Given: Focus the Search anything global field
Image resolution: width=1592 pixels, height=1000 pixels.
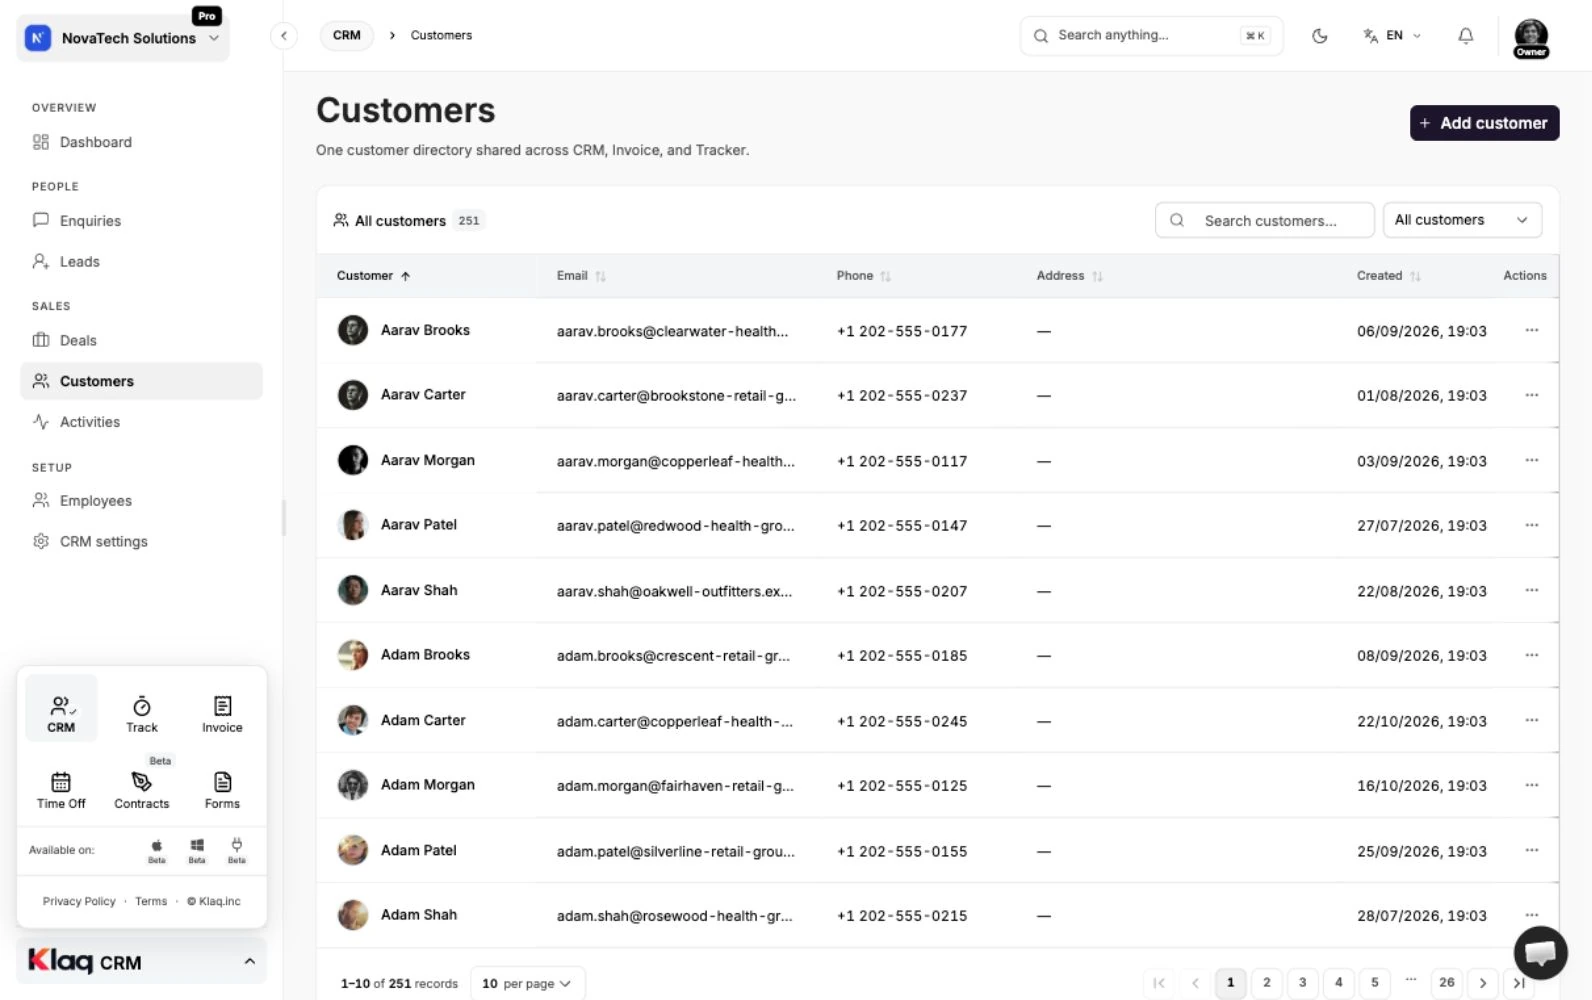Looking at the screenshot, I should coord(1151,35).
